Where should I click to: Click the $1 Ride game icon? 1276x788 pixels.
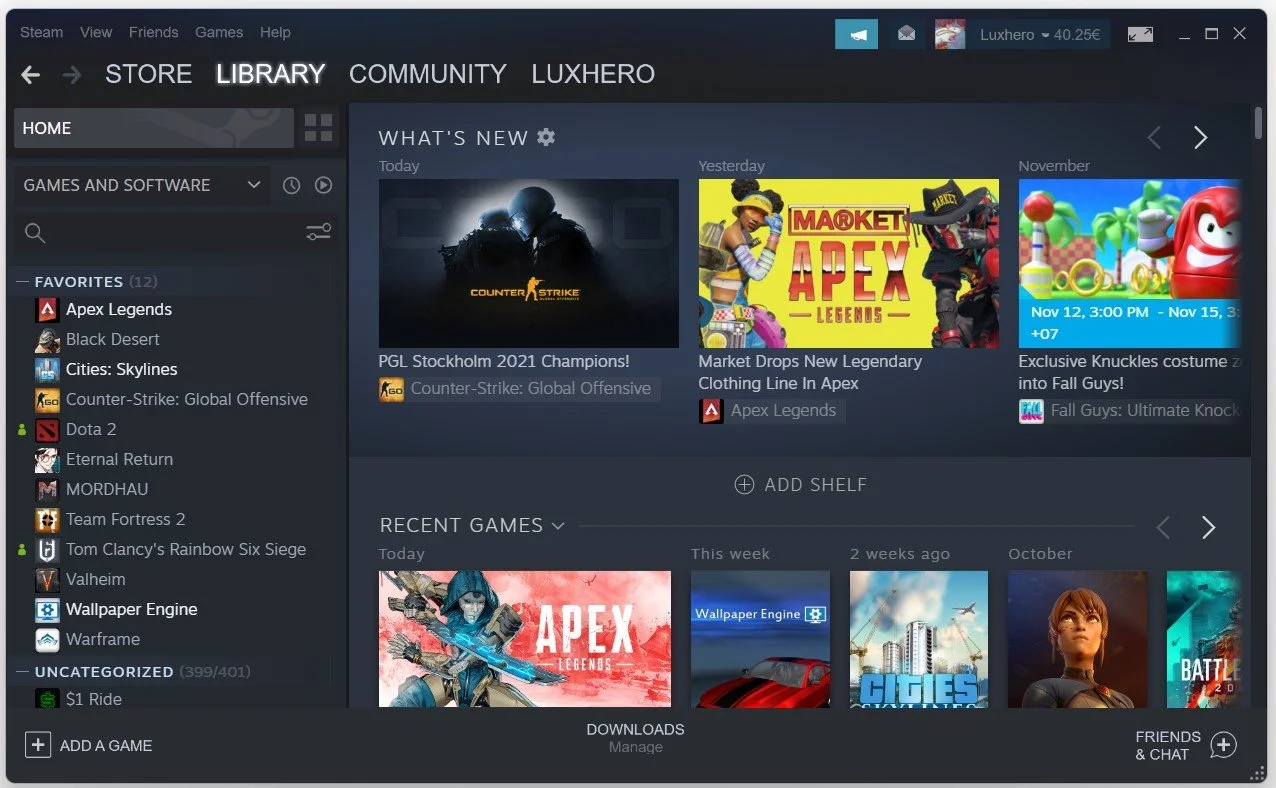coord(47,699)
